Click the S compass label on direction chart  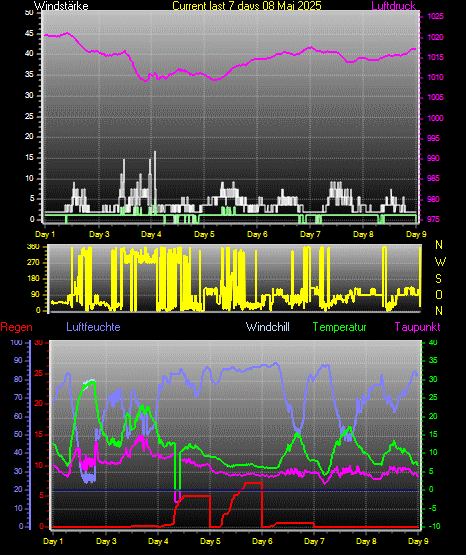coord(438,279)
